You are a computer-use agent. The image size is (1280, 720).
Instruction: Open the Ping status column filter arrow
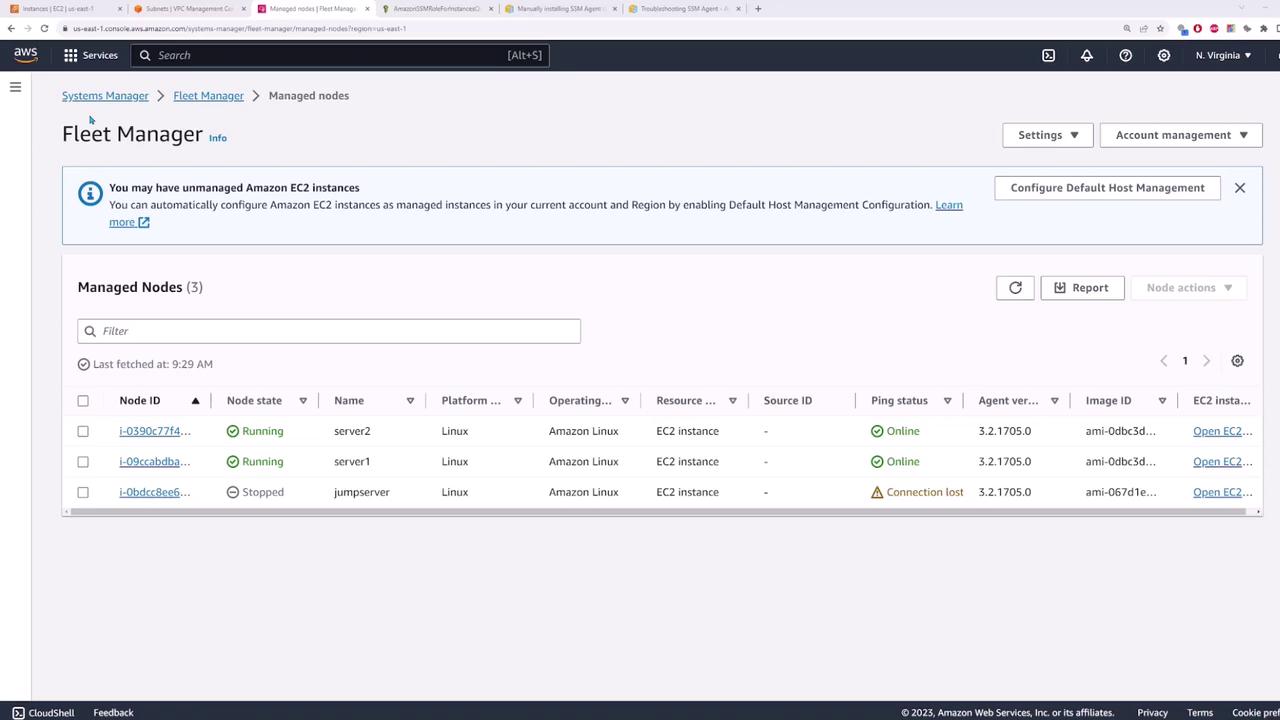click(947, 401)
